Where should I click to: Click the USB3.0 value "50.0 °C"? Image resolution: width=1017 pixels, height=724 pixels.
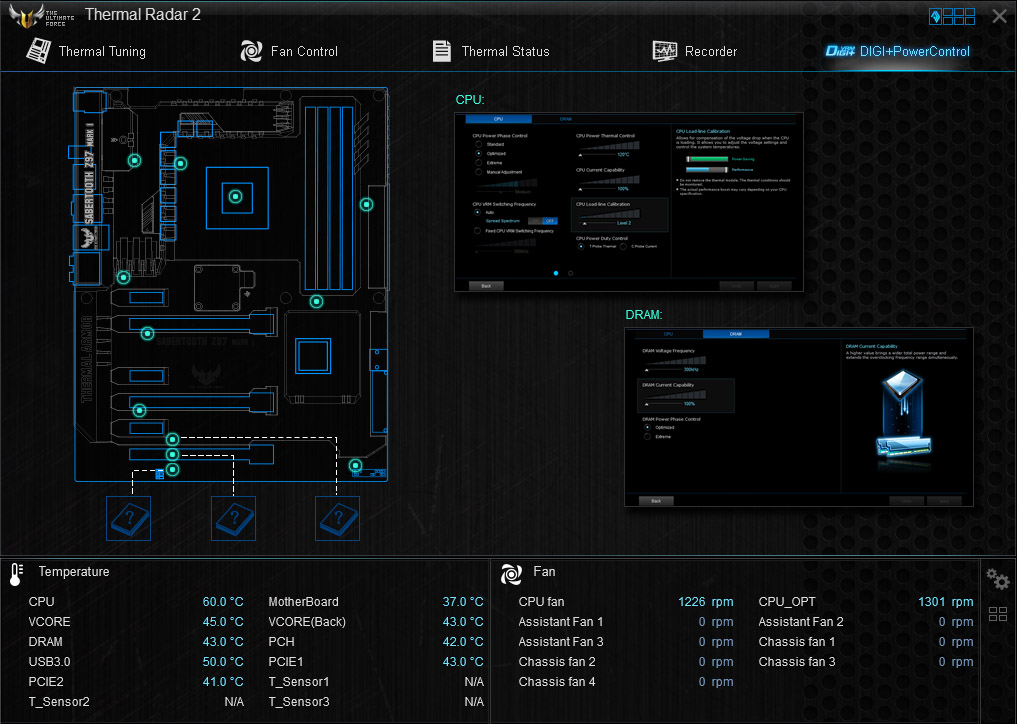[x=223, y=662]
